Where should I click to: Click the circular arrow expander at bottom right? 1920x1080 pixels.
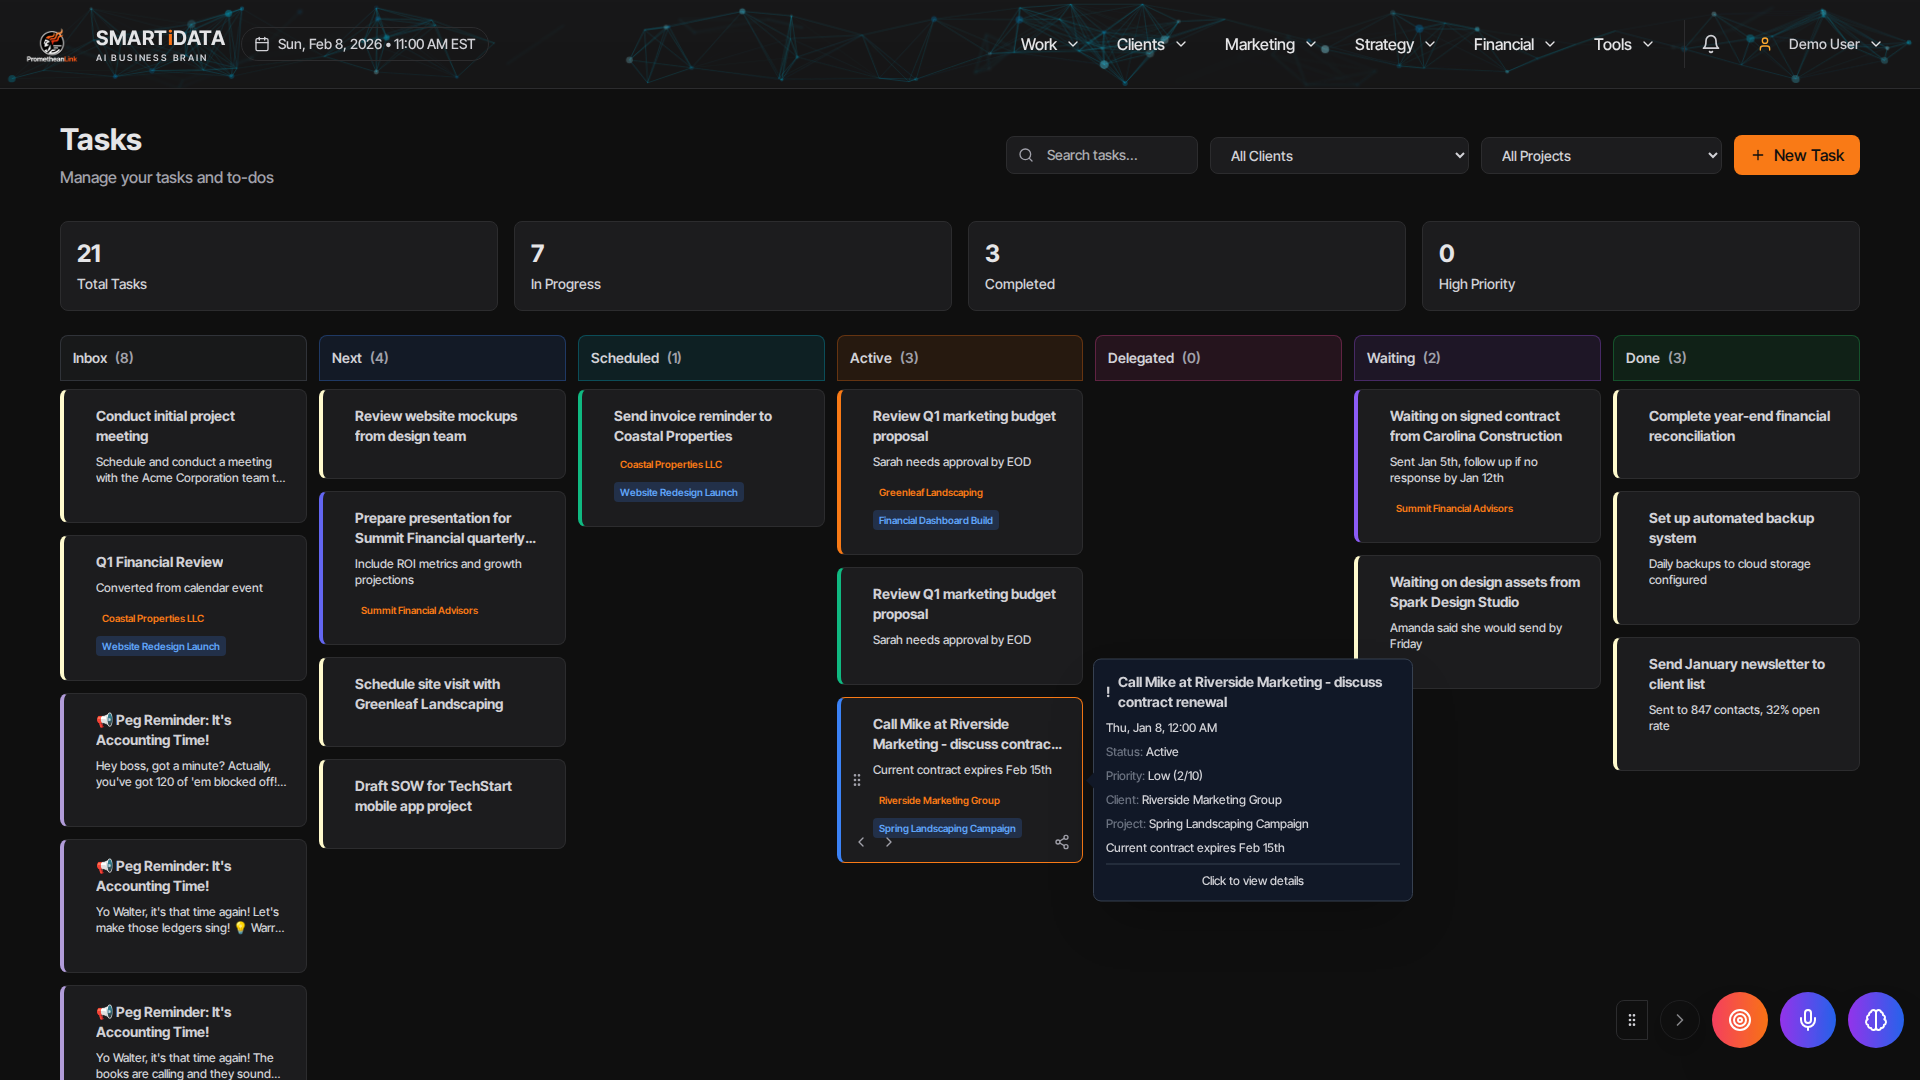click(x=1679, y=1020)
